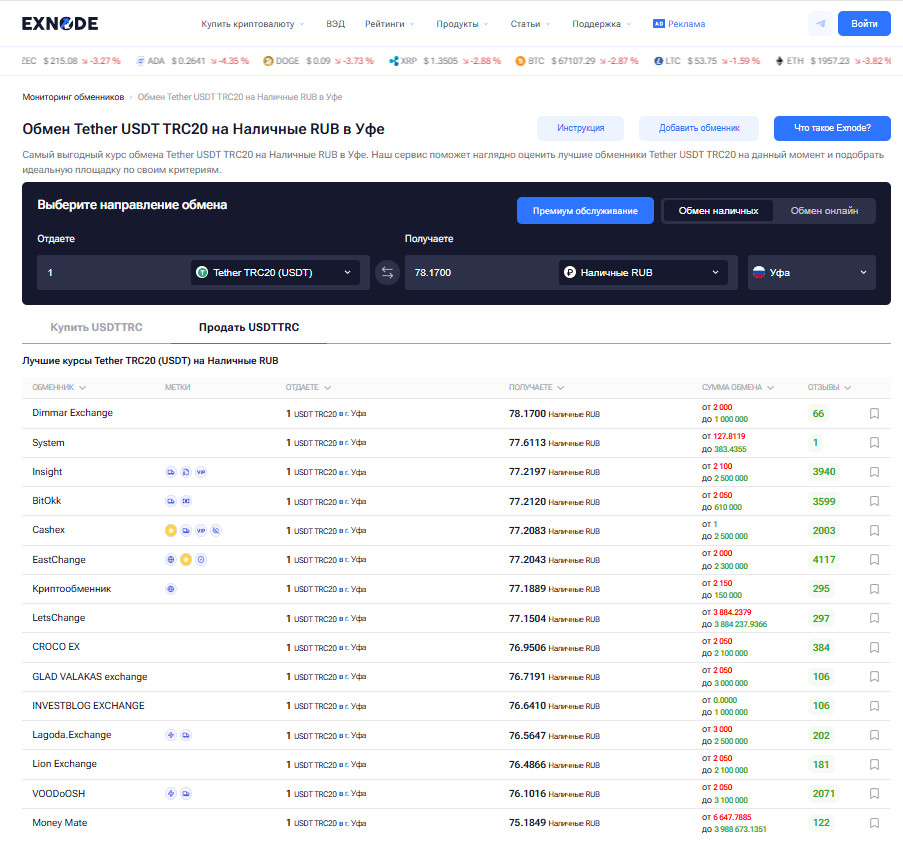The image size is (903, 842).
Task: Sort by the ПОЛУЧАЕТЕ column header
Action: point(536,388)
